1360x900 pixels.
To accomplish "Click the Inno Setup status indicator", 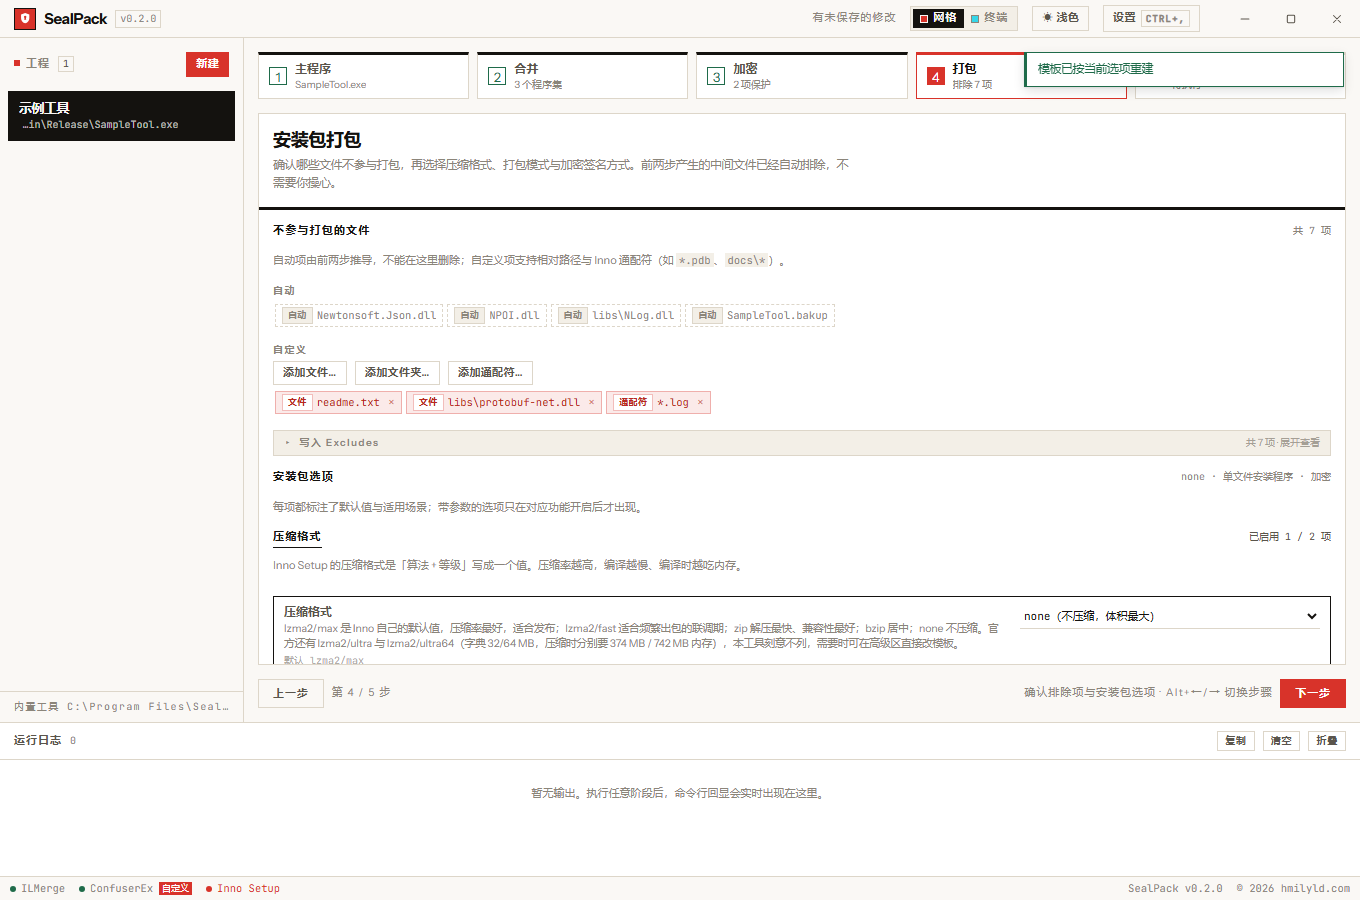I will pyautogui.click(x=243, y=888).
